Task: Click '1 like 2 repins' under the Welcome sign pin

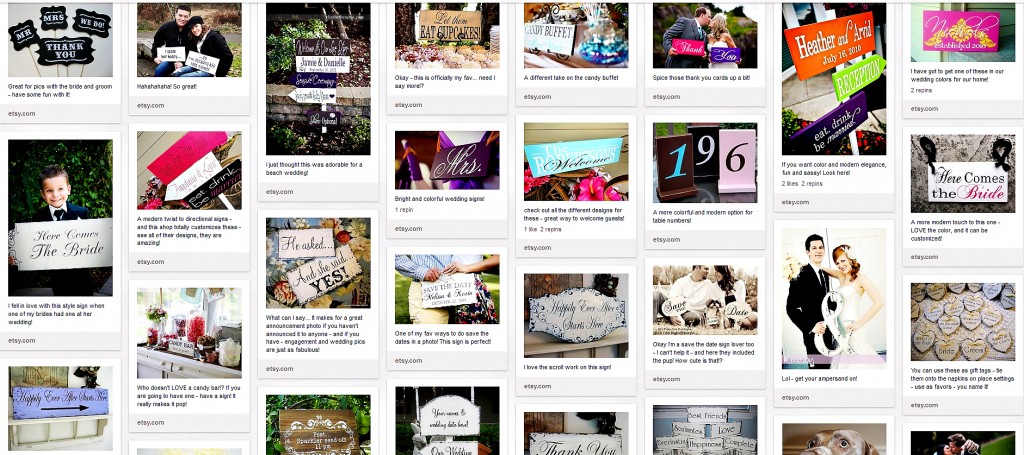Action: (x=543, y=230)
